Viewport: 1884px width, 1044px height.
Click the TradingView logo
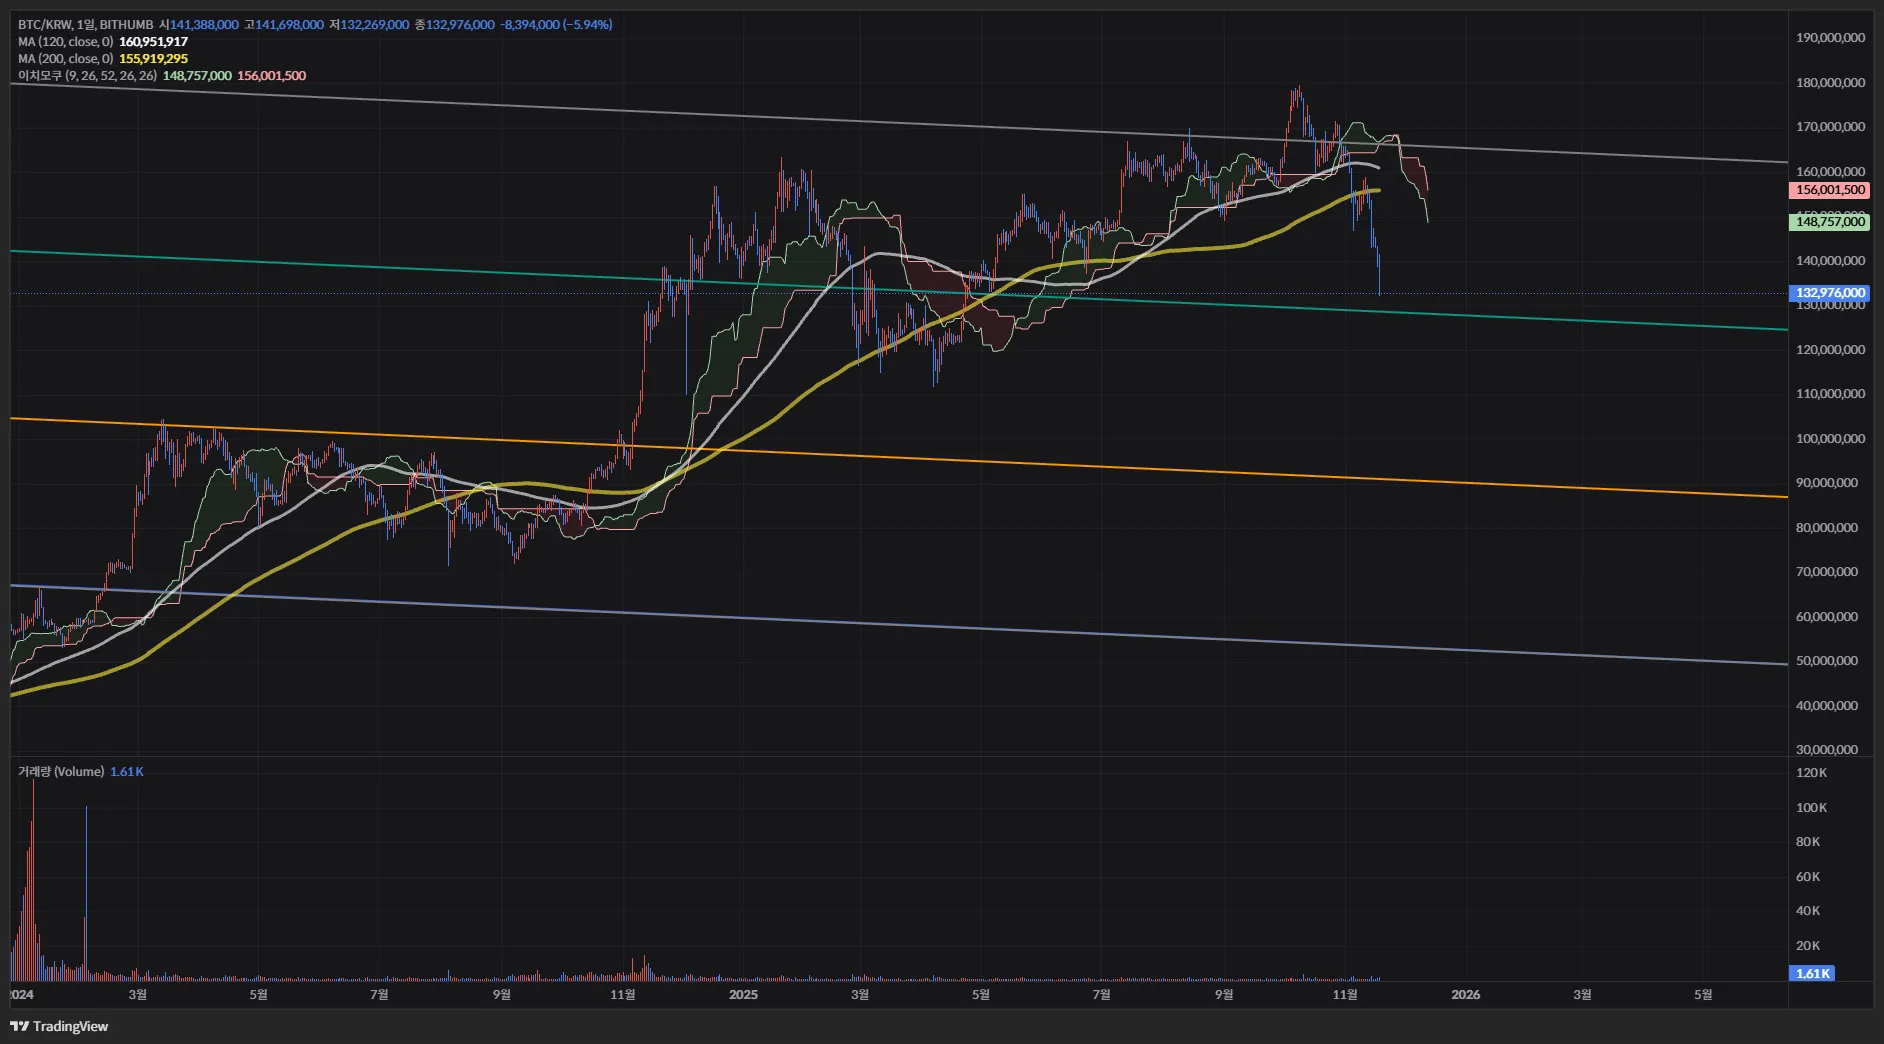59,1026
